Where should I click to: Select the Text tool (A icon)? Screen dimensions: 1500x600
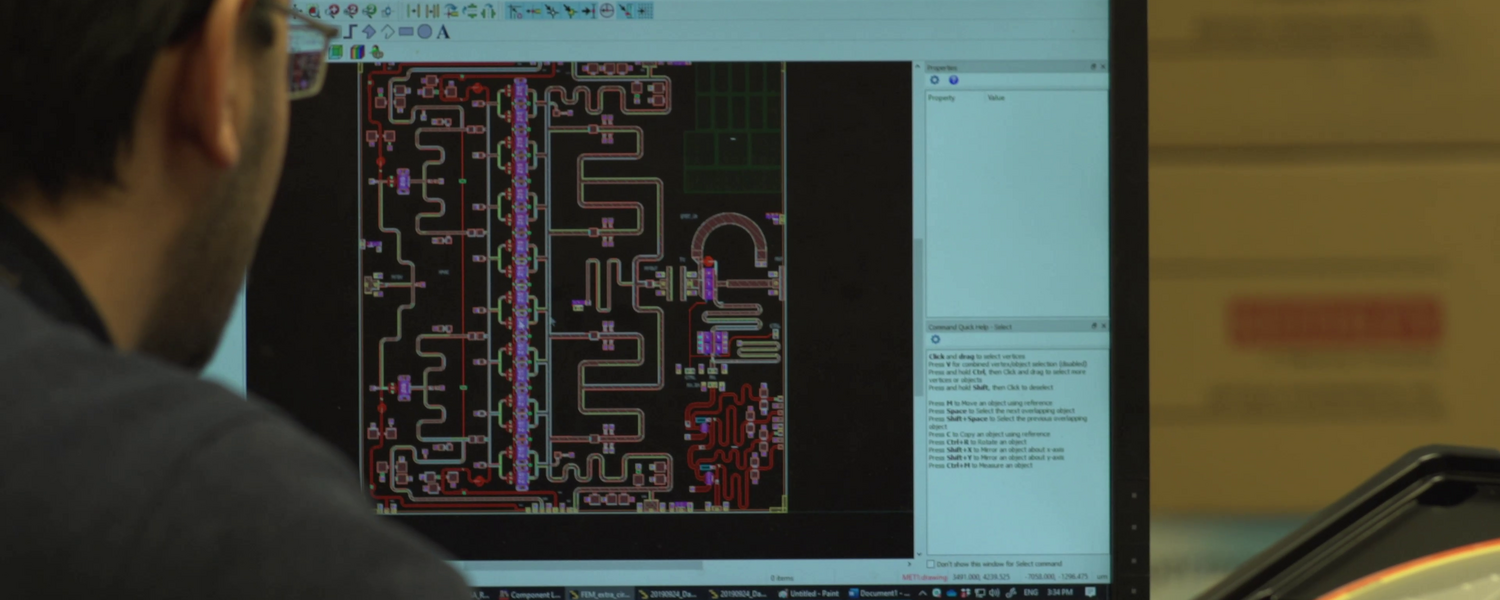(443, 32)
